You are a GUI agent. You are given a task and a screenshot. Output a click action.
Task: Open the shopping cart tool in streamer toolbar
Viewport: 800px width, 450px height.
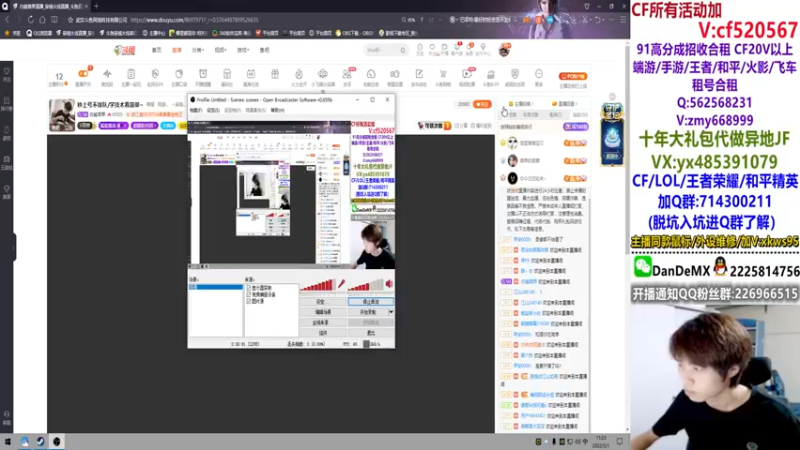[x=443, y=74]
